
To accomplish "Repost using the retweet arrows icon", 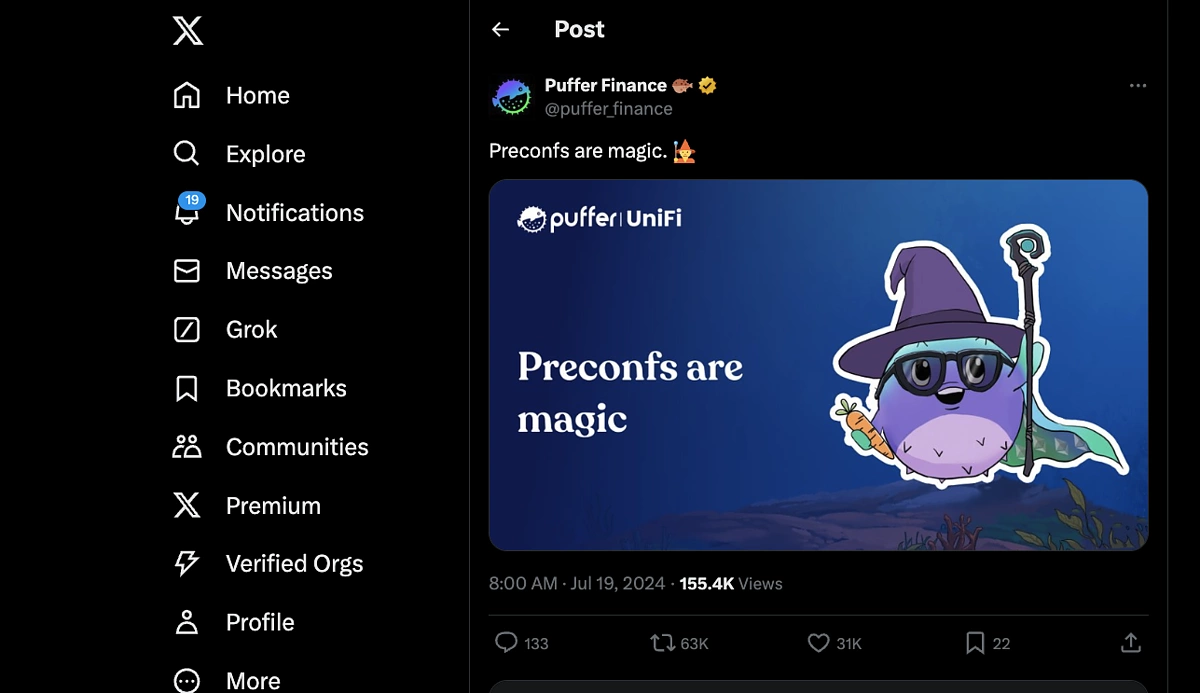I will pos(662,642).
